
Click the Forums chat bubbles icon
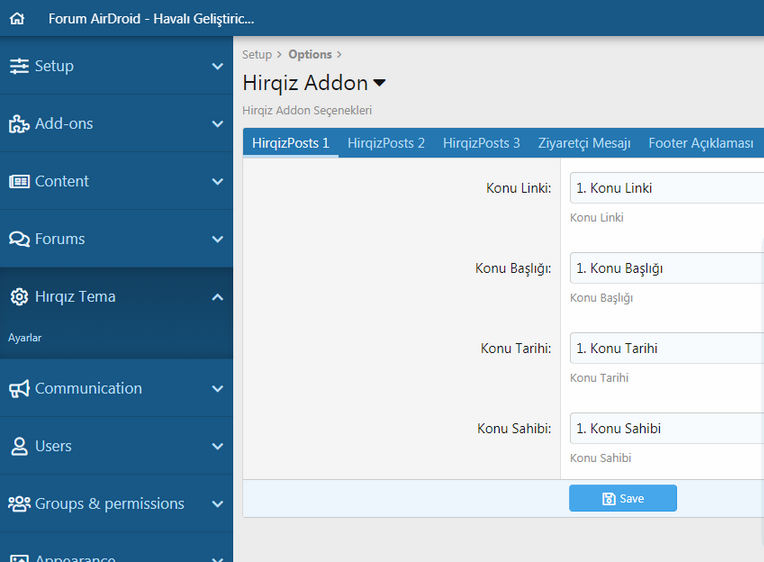pyautogui.click(x=19, y=239)
